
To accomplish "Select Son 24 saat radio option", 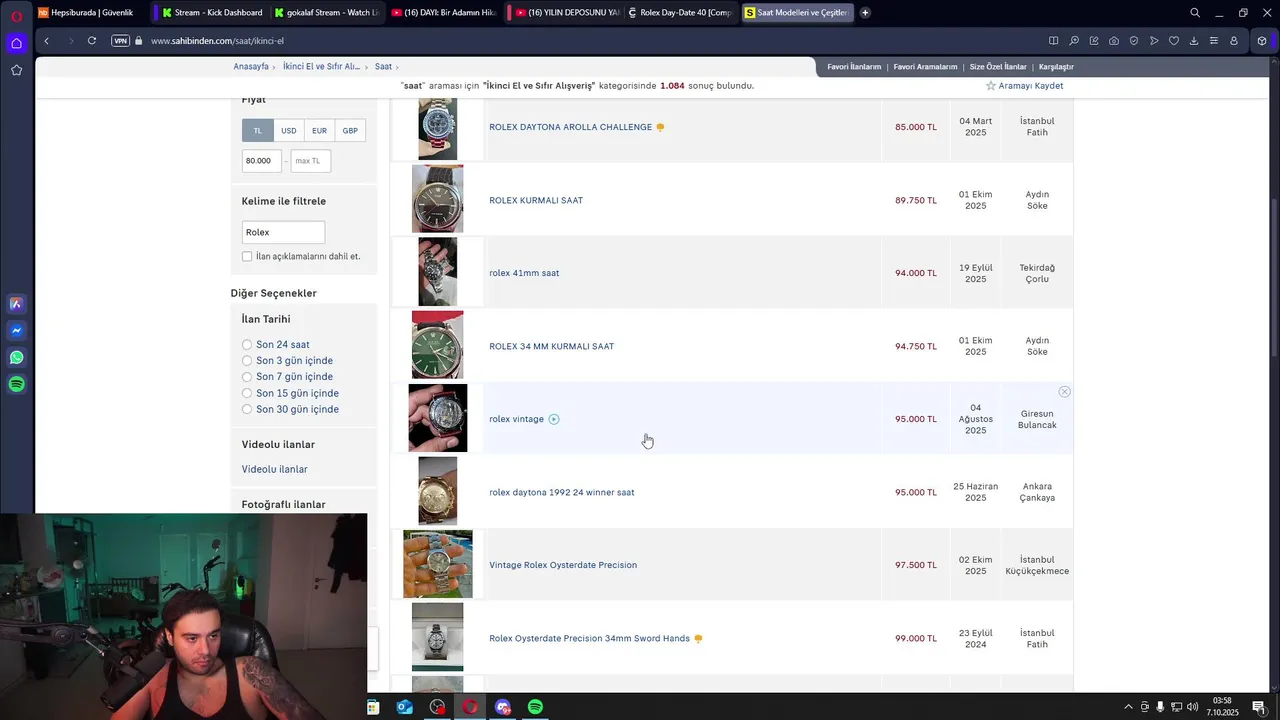I will coord(247,345).
